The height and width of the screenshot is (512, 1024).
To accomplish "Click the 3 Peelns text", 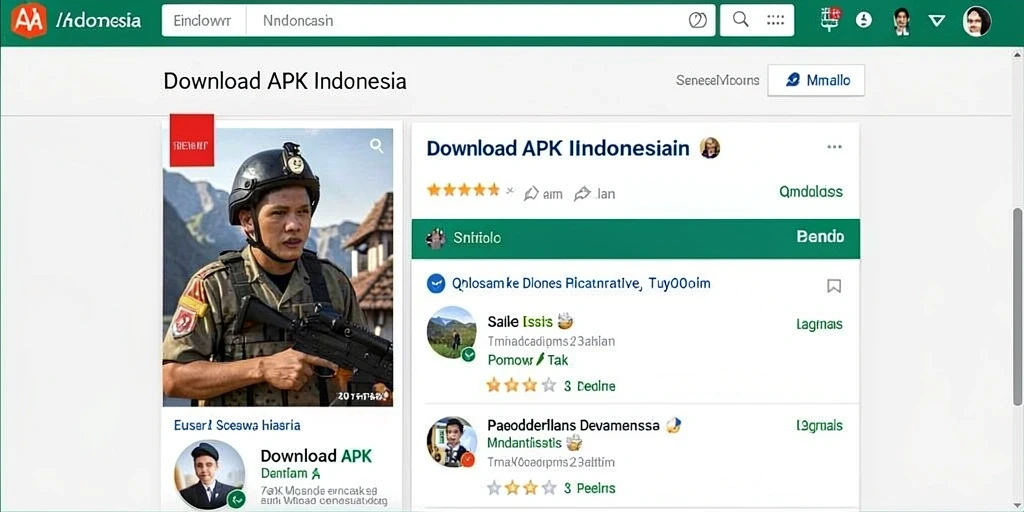I will [x=590, y=488].
